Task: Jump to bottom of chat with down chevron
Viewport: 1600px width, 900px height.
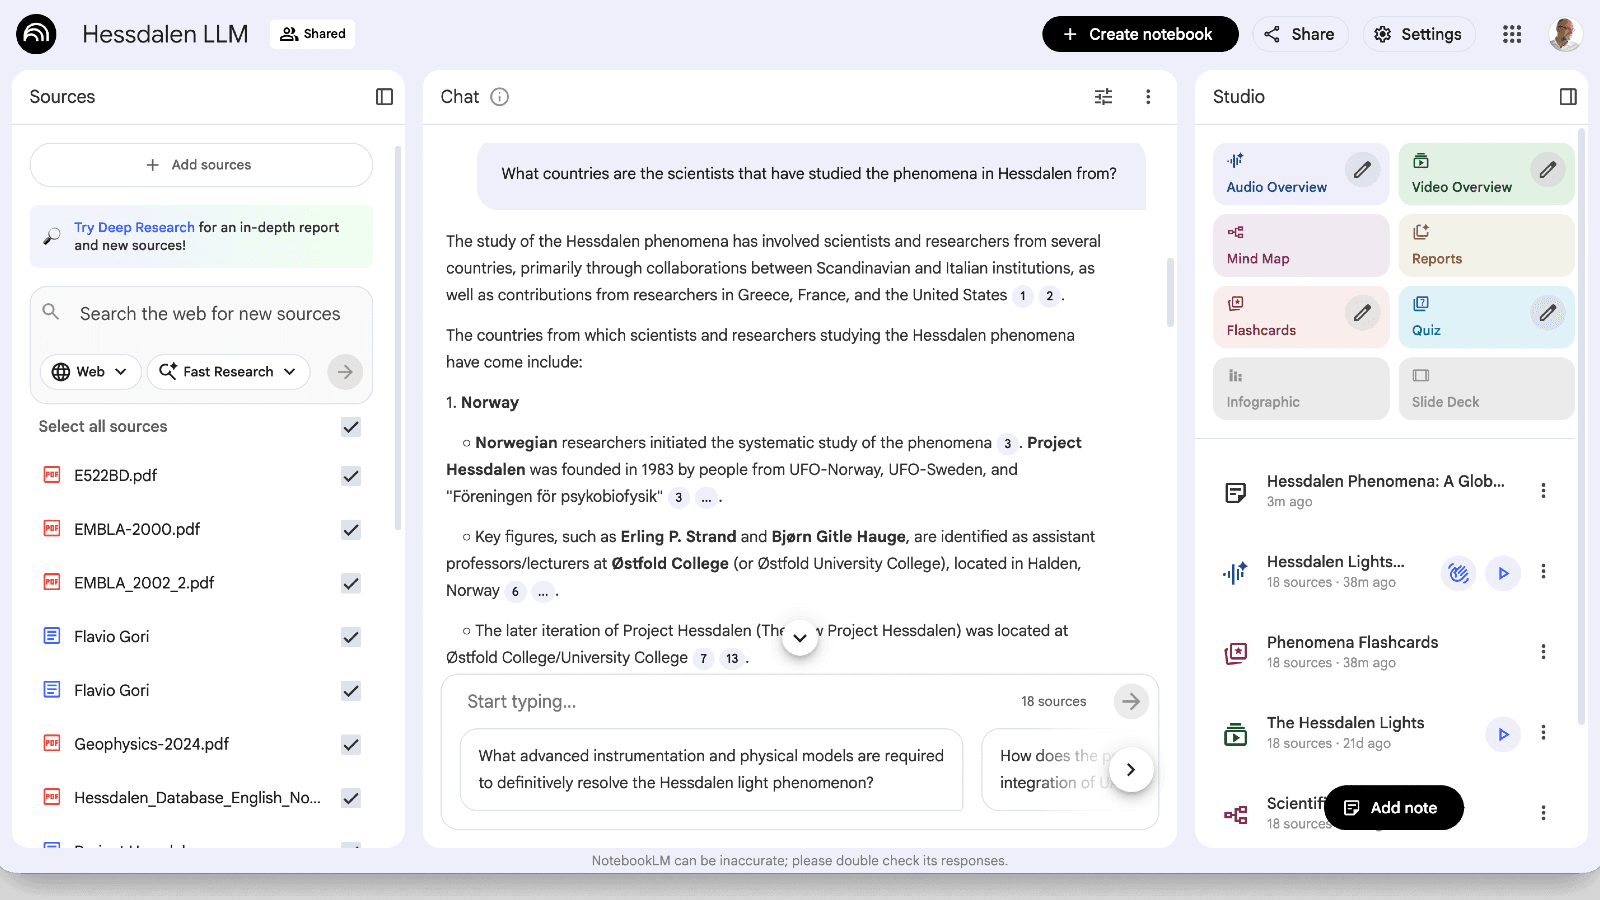Action: (800, 638)
